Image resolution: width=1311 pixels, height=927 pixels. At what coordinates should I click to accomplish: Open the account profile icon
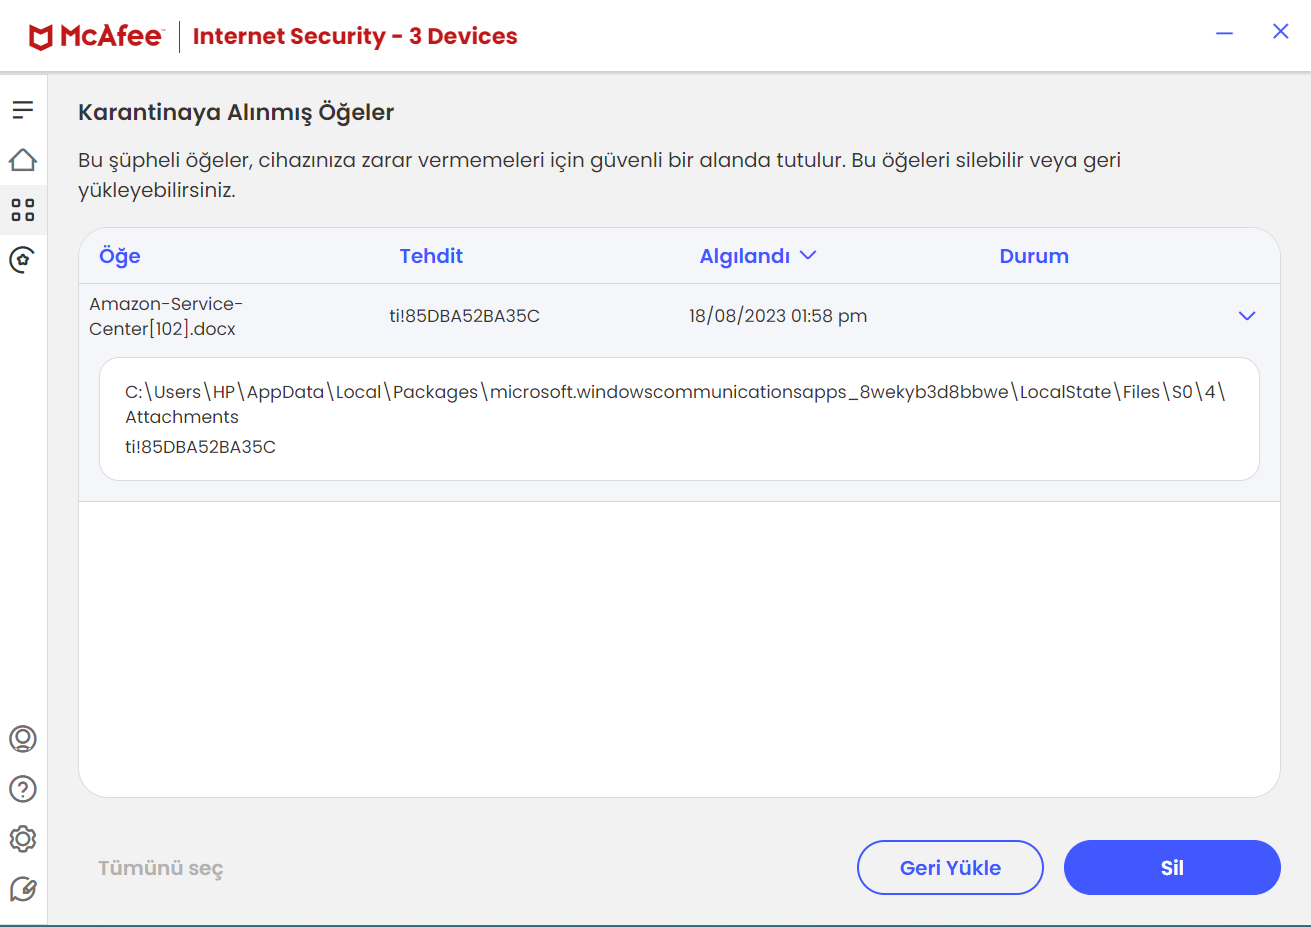point(23,739)
